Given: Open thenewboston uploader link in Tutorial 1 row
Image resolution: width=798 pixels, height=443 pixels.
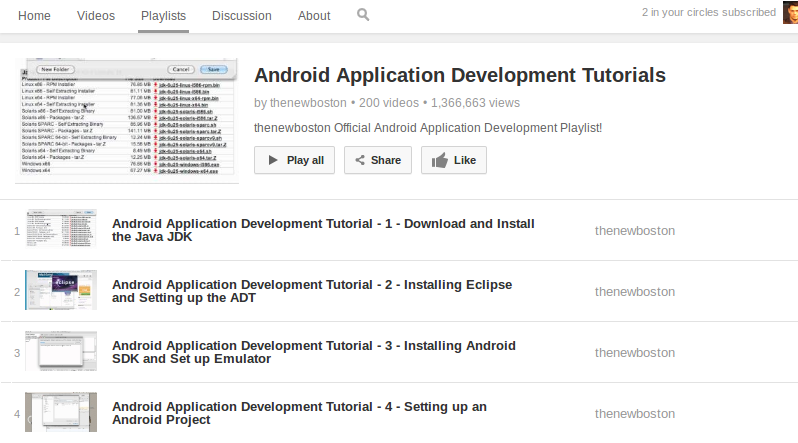Looking at the screenshot, I should [x=635, y=231].
